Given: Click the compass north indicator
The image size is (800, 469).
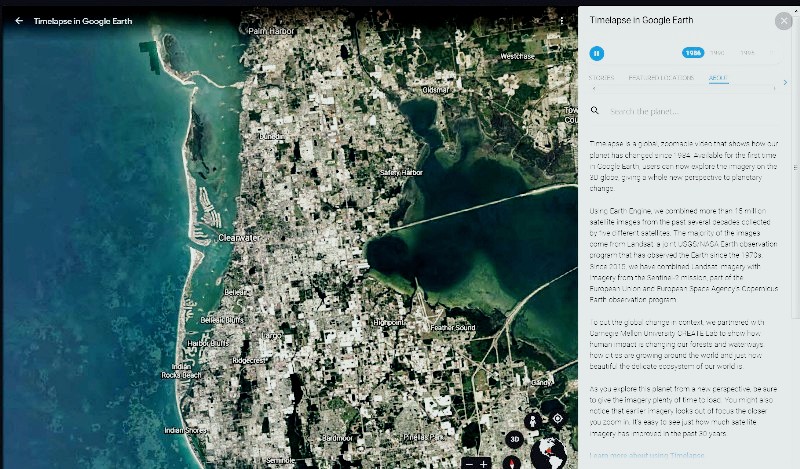Looking at the screenshot, I should pos(512,462).
